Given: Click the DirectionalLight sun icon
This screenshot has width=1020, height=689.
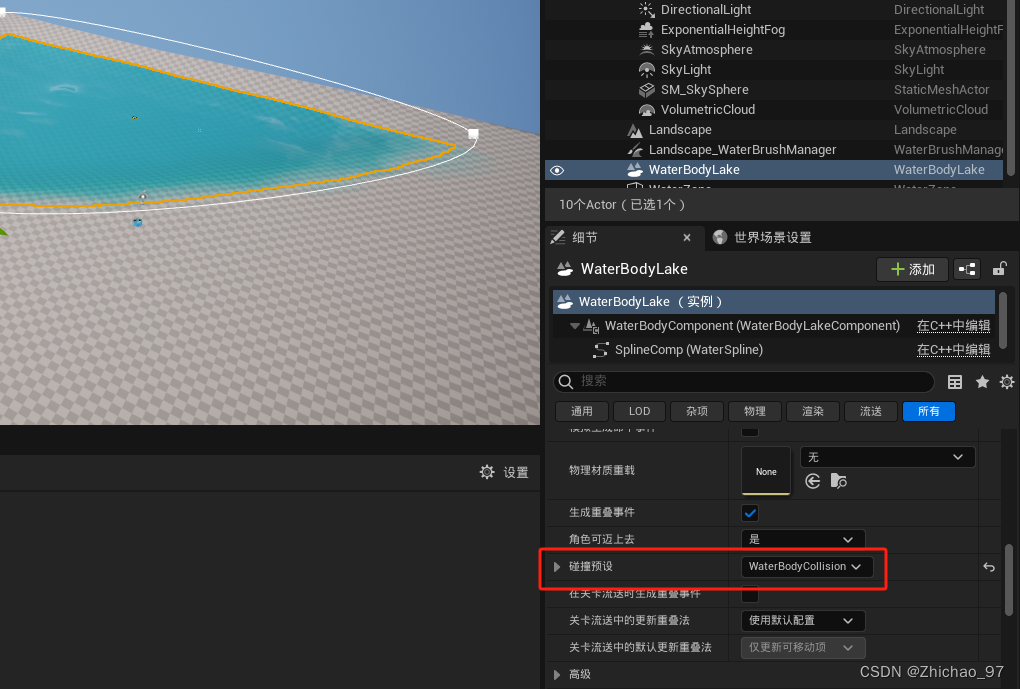Looking at the screenshot, I should tap(646, 9).
